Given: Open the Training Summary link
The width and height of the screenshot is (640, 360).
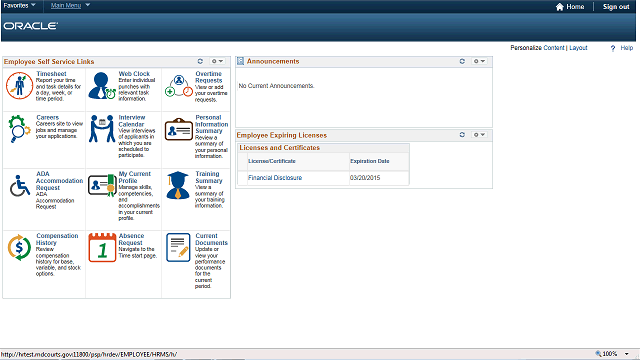Looking at the screenshot, I should [209, 177].
